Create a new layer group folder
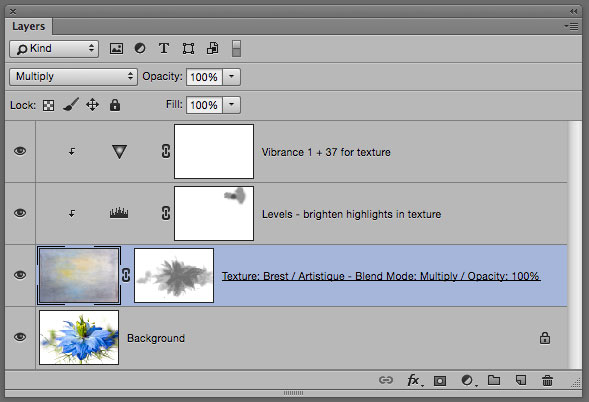The height and width of the screenshot is (402, 589). (494, 380)
